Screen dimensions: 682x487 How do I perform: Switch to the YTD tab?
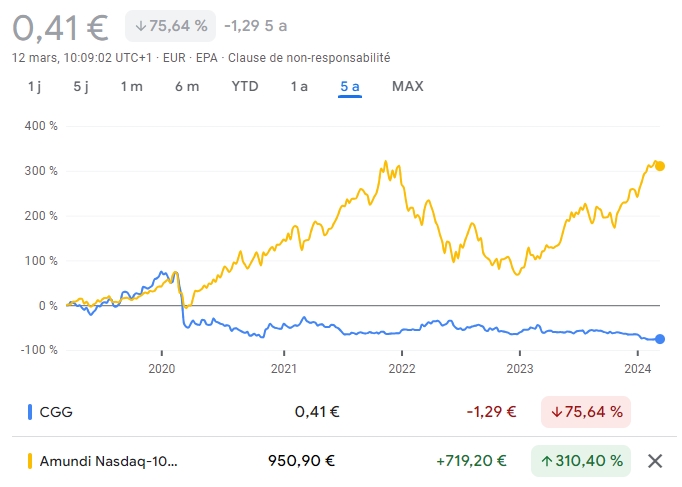[x=245, y=86]
